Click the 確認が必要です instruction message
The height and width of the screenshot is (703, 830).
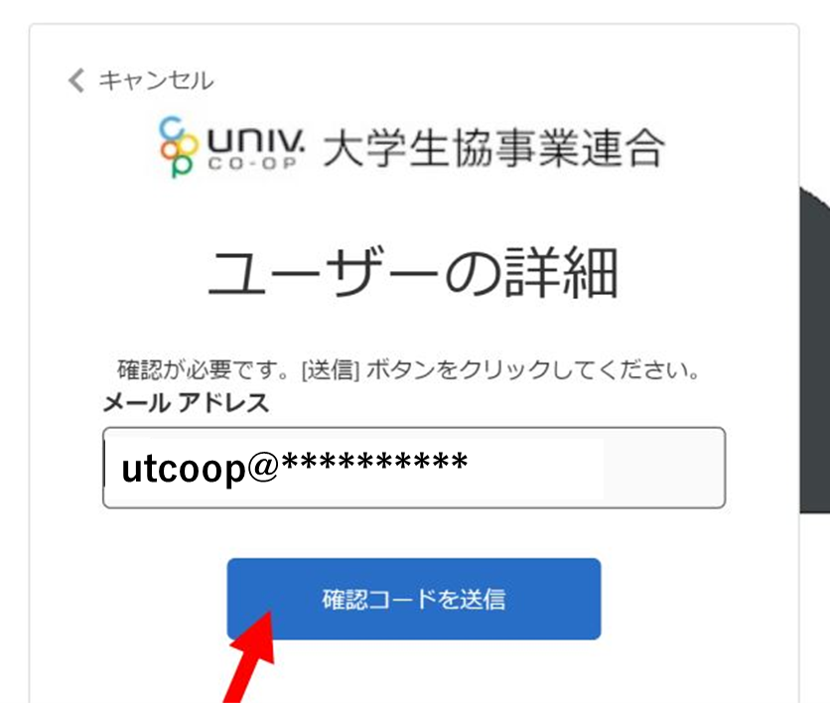pyautogui.click(x=408, y=369)
